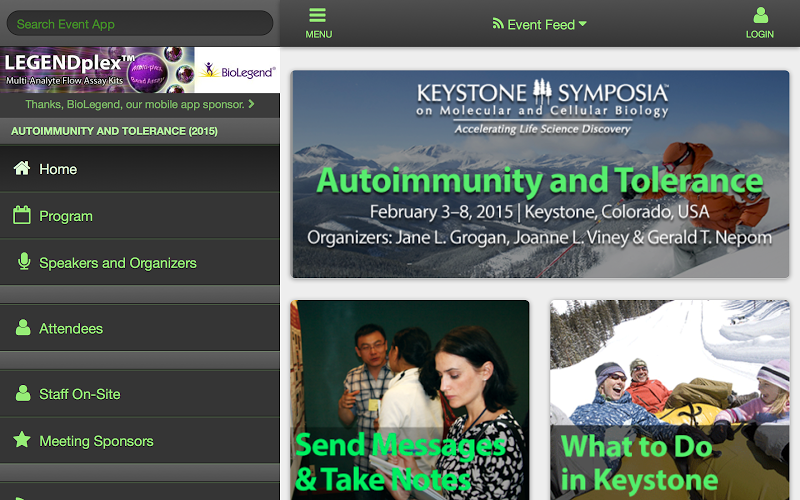Image resolution: width=800 pixels, height=500 pixels.
Task: Select Autoimmunity and Tolerance (2015) heading
Action: [114, 131]
